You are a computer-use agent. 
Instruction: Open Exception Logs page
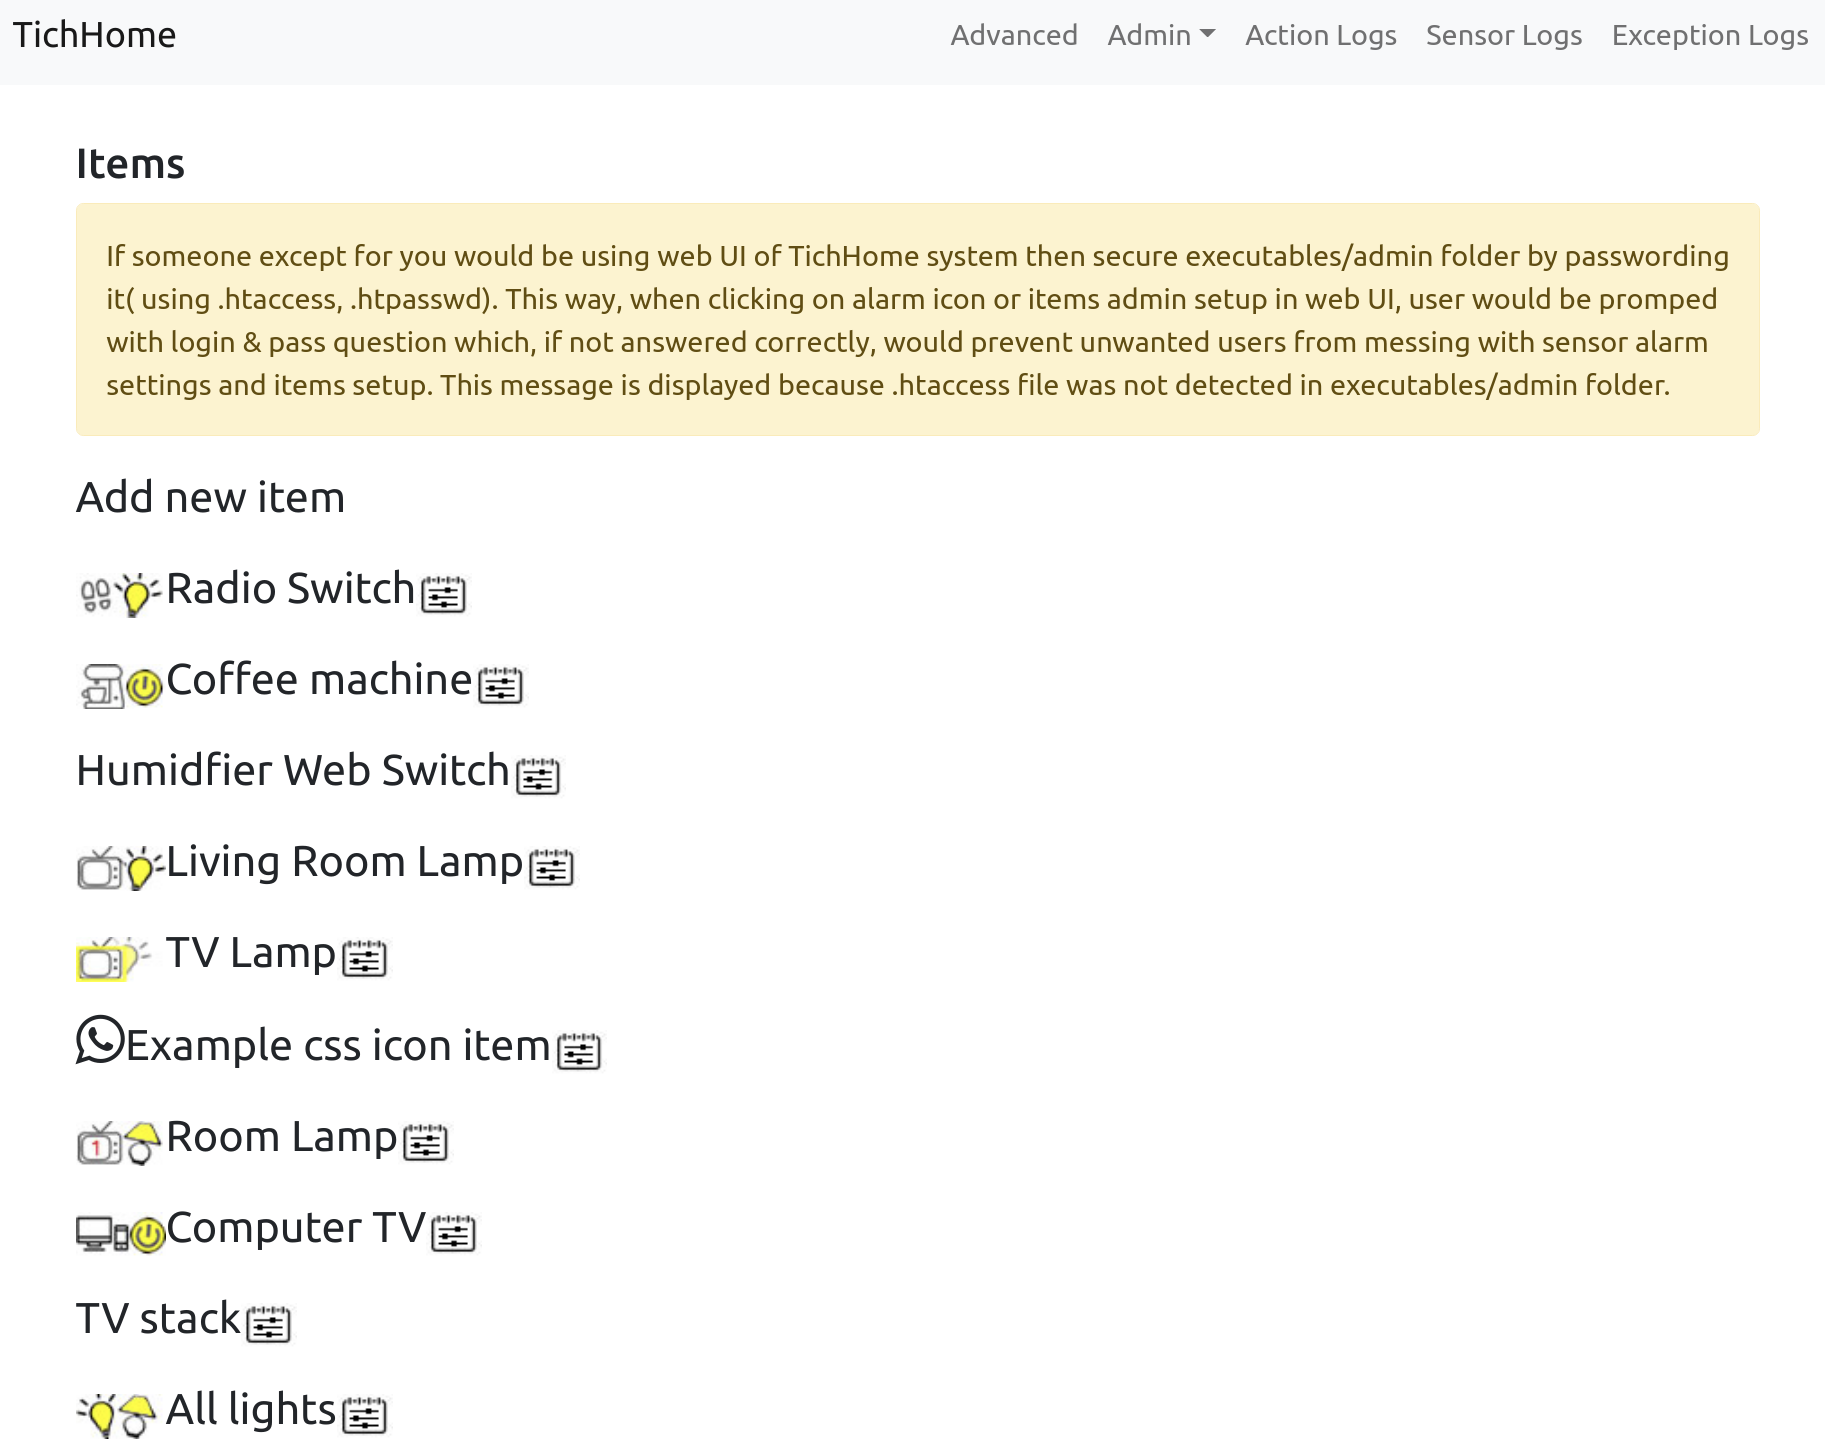point(1709,36)
